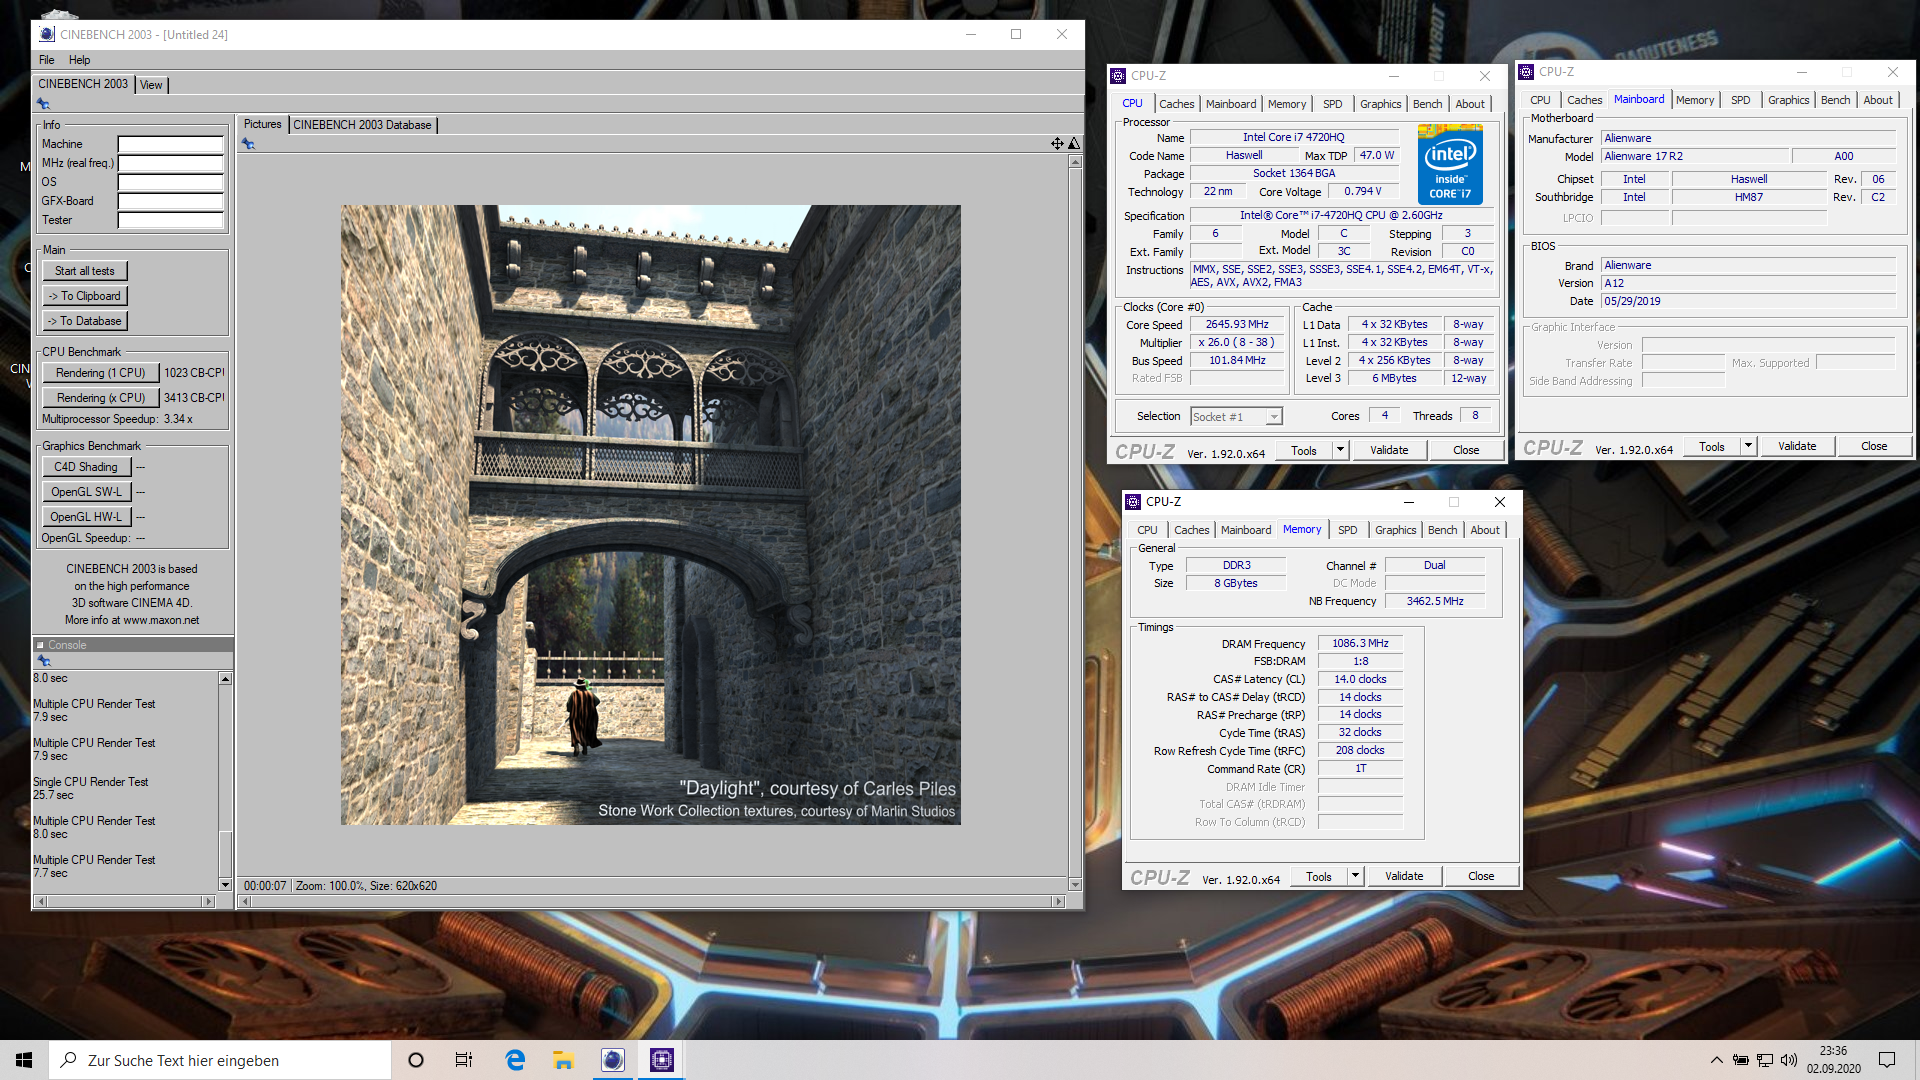Click the DRAM Frequency value 1086.3 MHz
Viewport: 1920px width, 1080px height.
pyautogui.click(x=1360, y=644)
